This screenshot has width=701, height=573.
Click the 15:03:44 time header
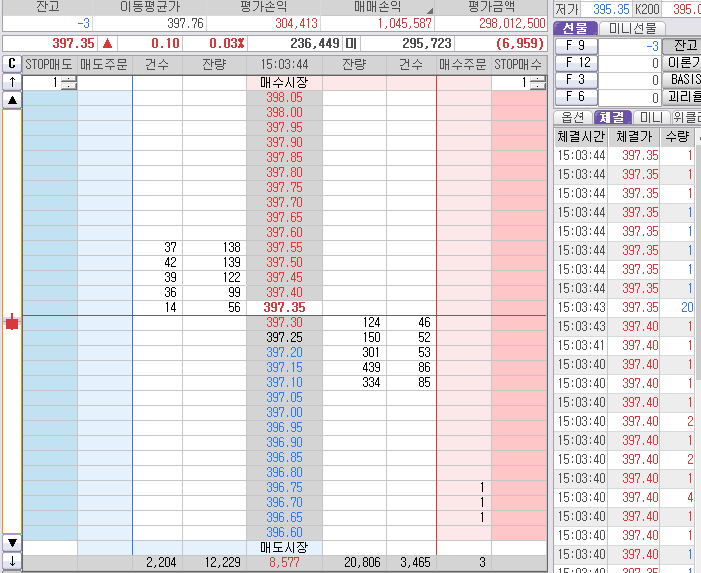[284, 64]
